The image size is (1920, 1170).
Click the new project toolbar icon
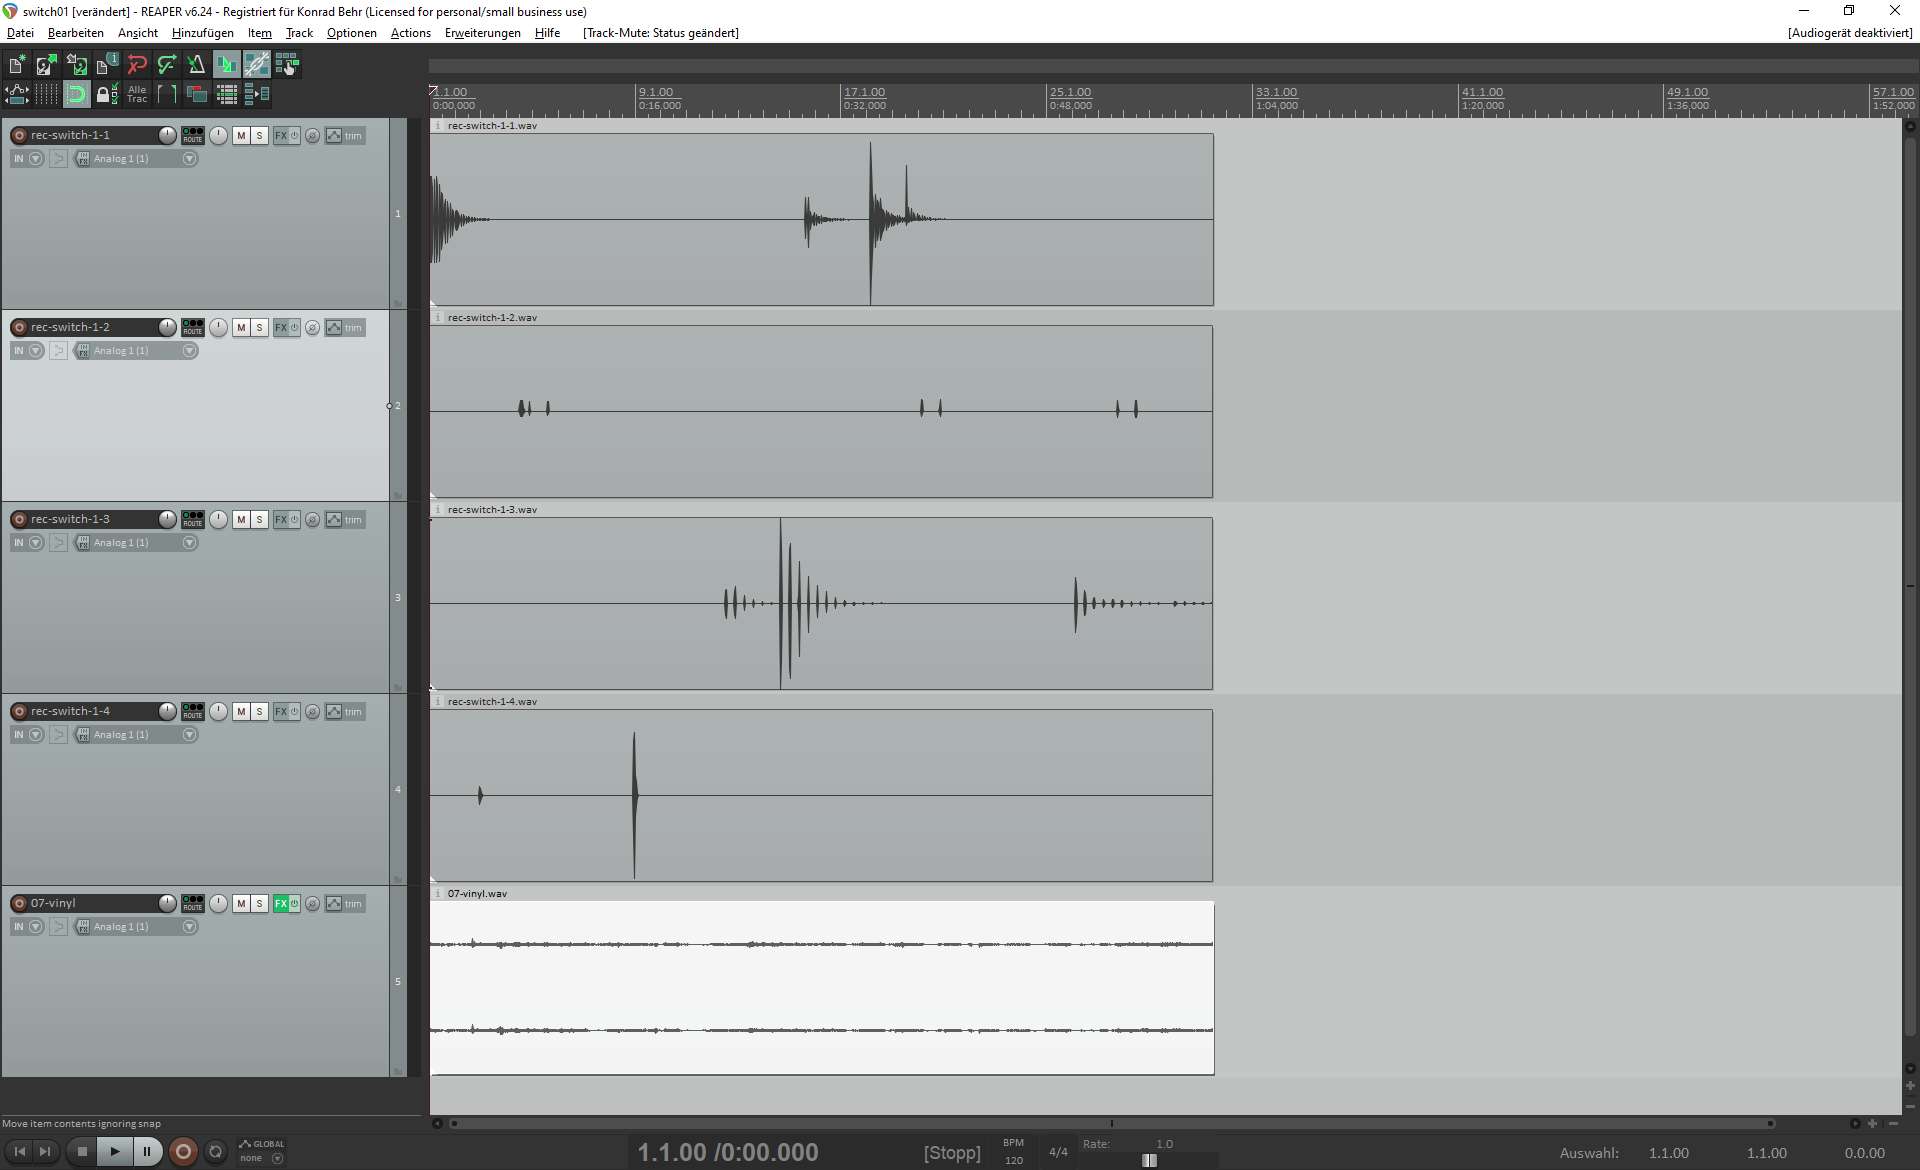point(17,65)
